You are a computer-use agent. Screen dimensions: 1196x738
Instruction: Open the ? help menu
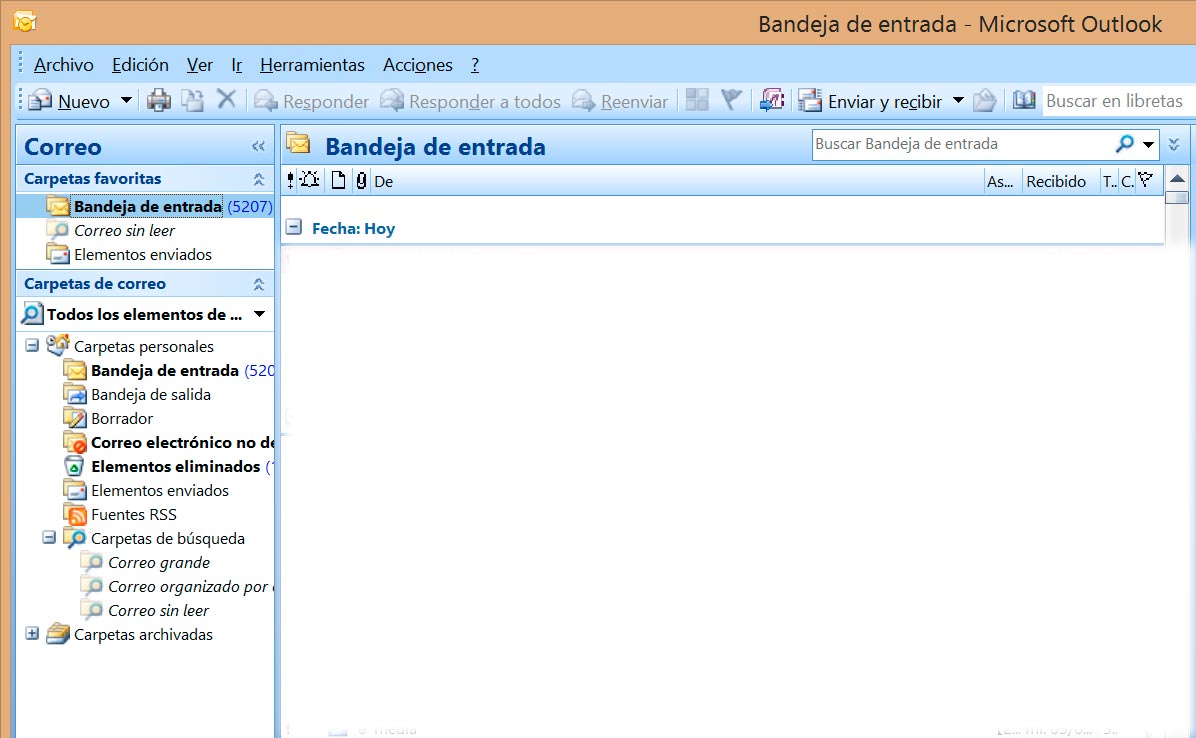[474, 65]
